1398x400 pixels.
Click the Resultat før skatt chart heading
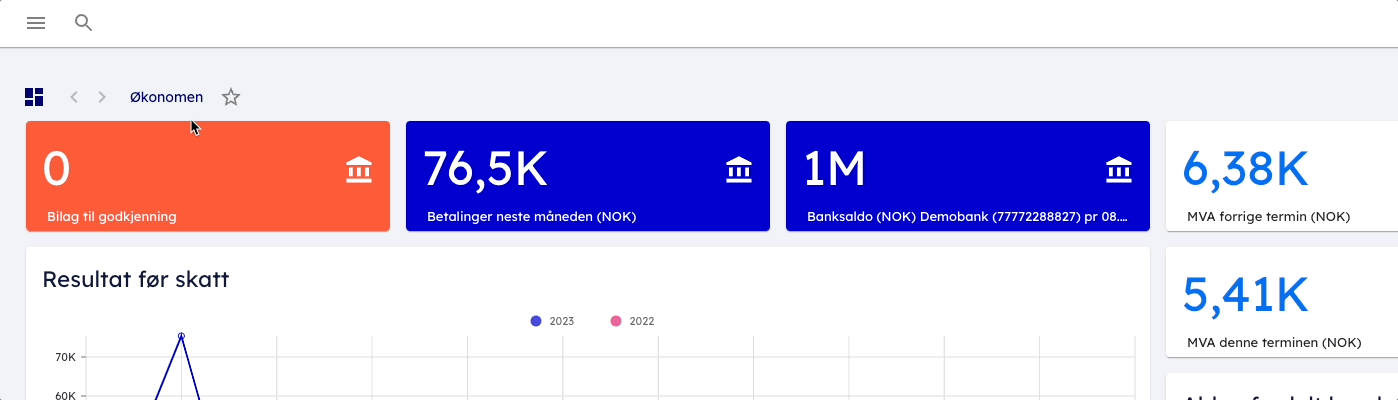pyautogui.click(x=136, y=280)
